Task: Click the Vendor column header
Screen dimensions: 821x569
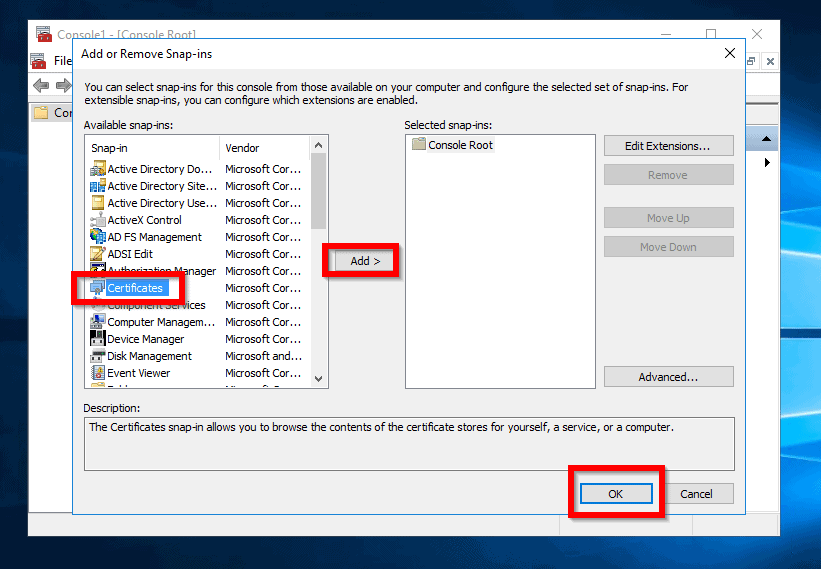Action: pyautogui.click(x=265, y=148)
